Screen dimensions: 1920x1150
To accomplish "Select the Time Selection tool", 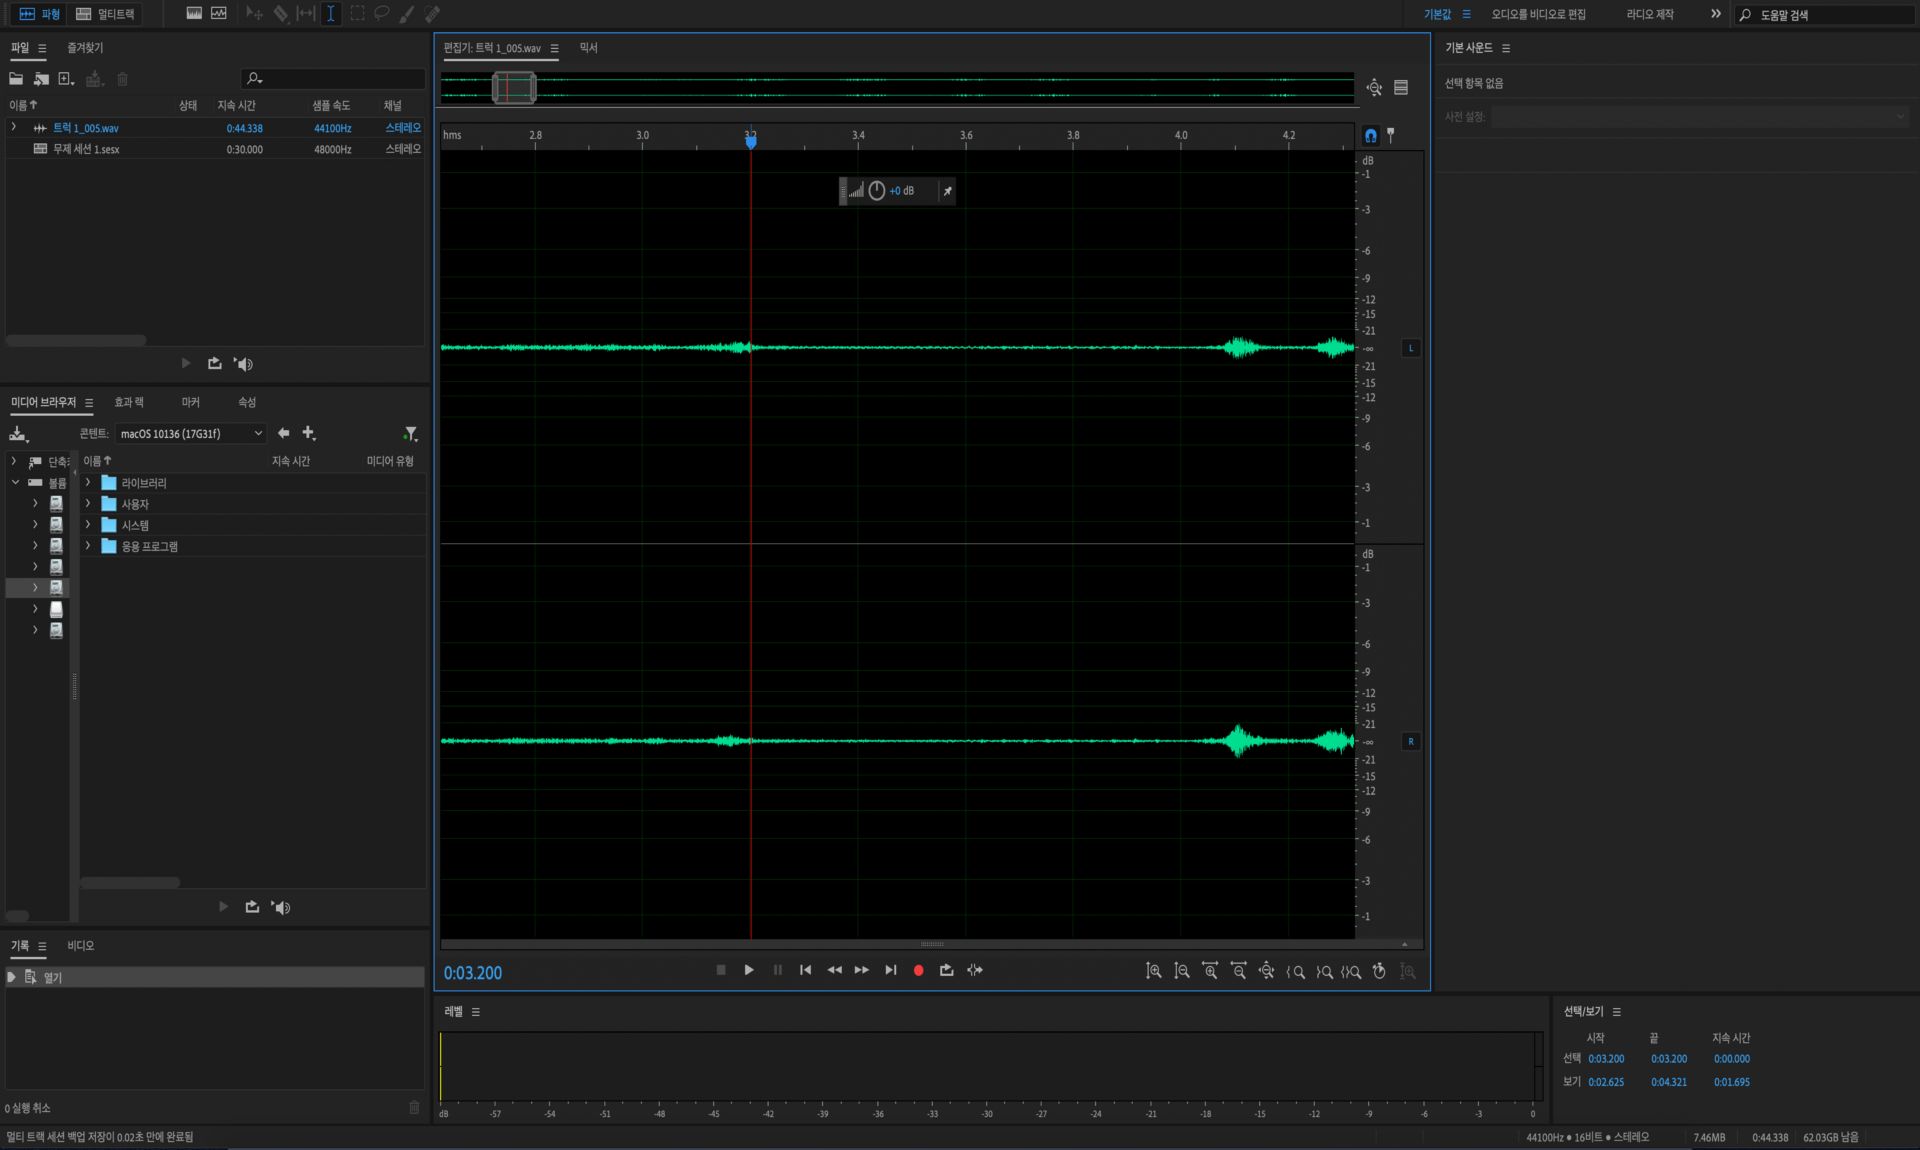I will tap(330, 14).
